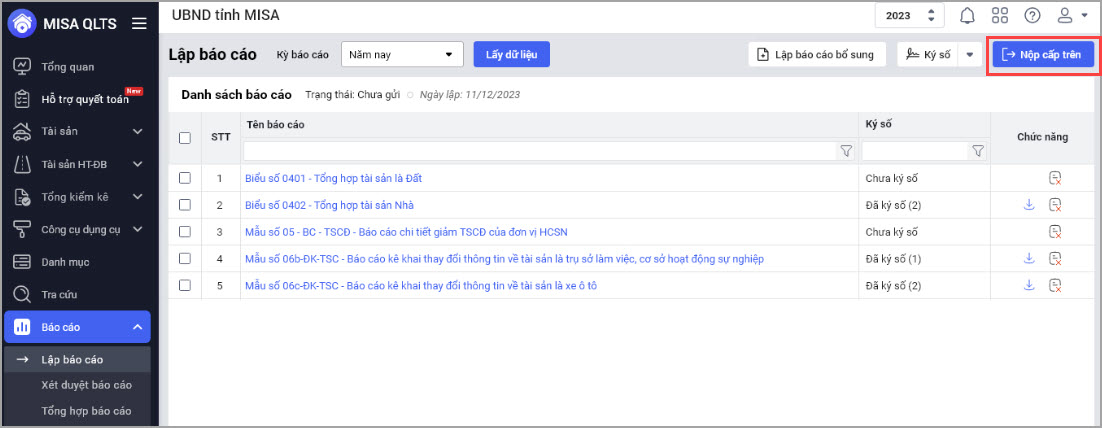Click the year 2023 stepper
Image resolution: width=1102 pixels, height=428 pixels.
coord(908,15)
